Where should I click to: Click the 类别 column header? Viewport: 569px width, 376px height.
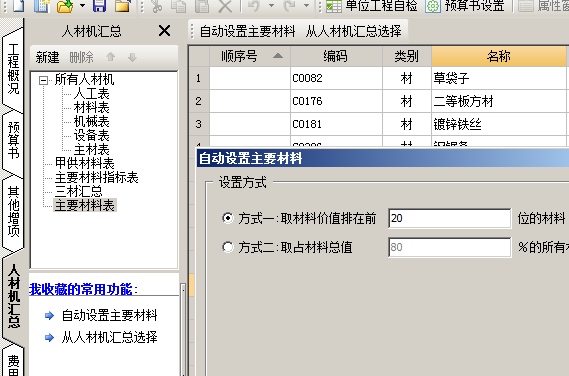pyautogui.click(x=407, y=56)
